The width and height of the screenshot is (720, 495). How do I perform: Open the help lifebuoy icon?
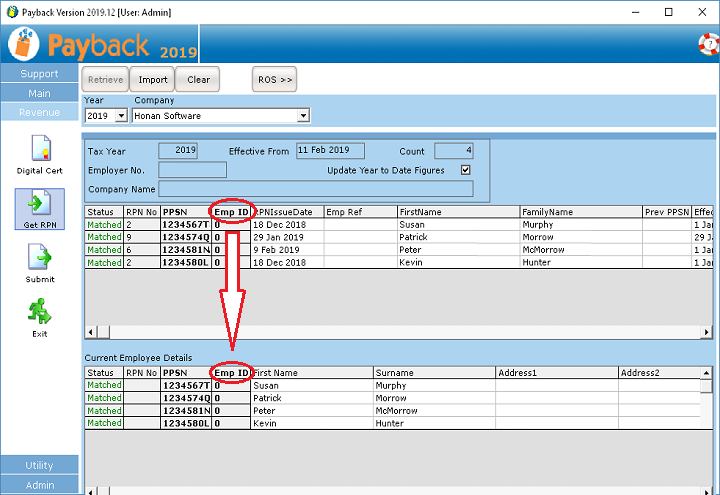tap(708, 44)
